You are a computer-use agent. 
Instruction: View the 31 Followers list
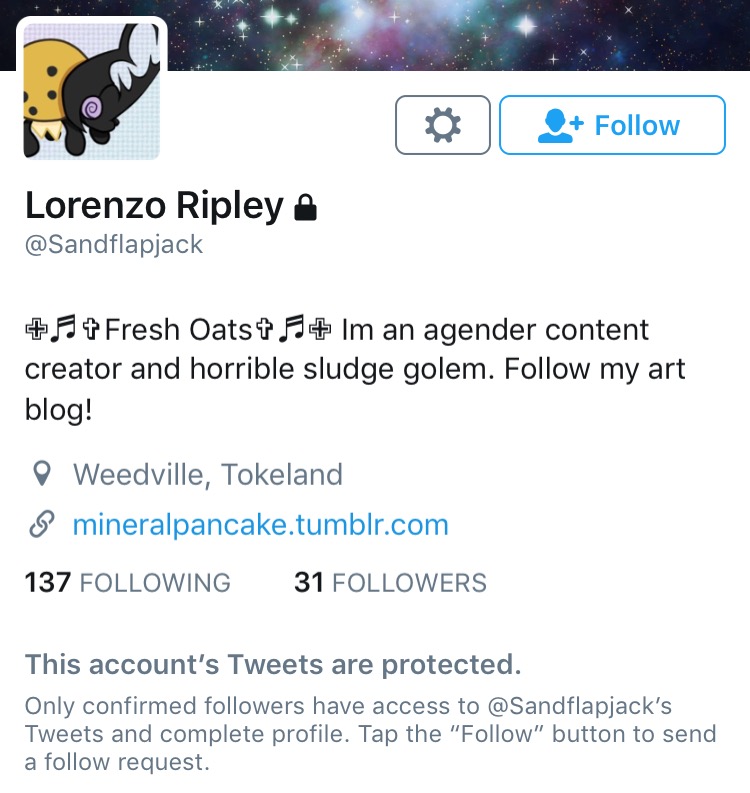point(390,582)
